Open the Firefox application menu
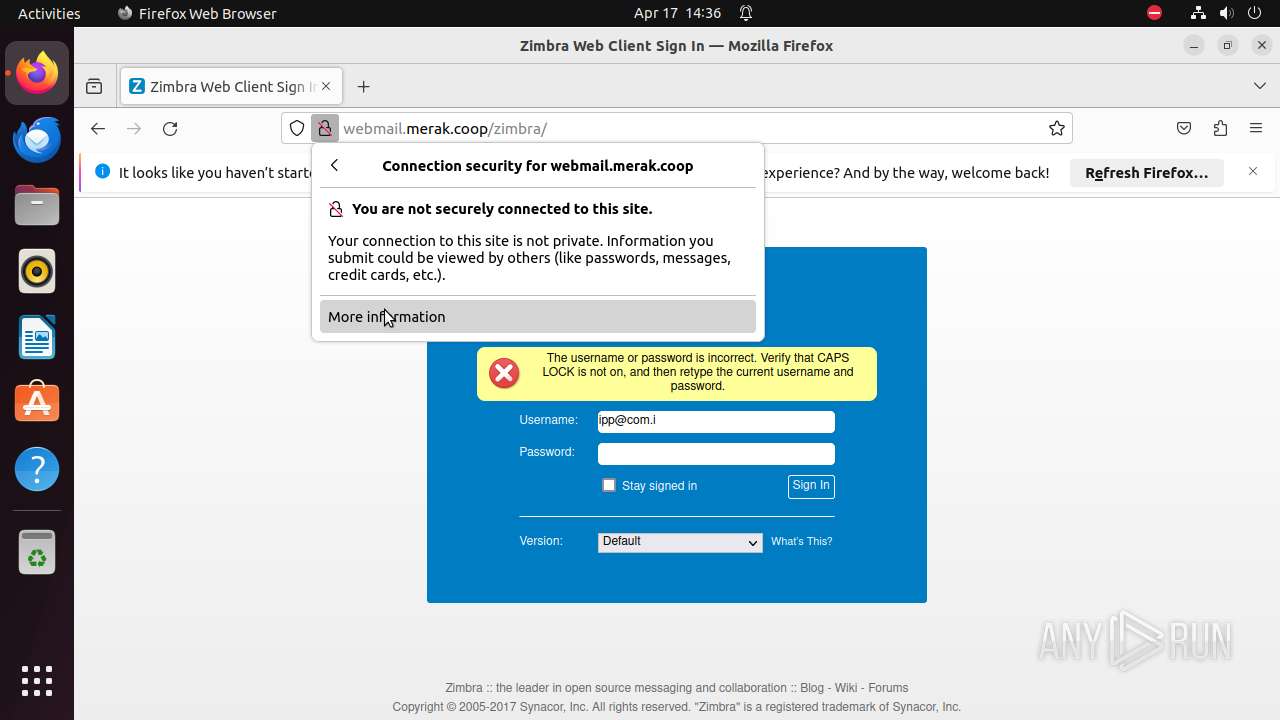The width and height of the screenshot is (1280, 720). click(1256, 128)
